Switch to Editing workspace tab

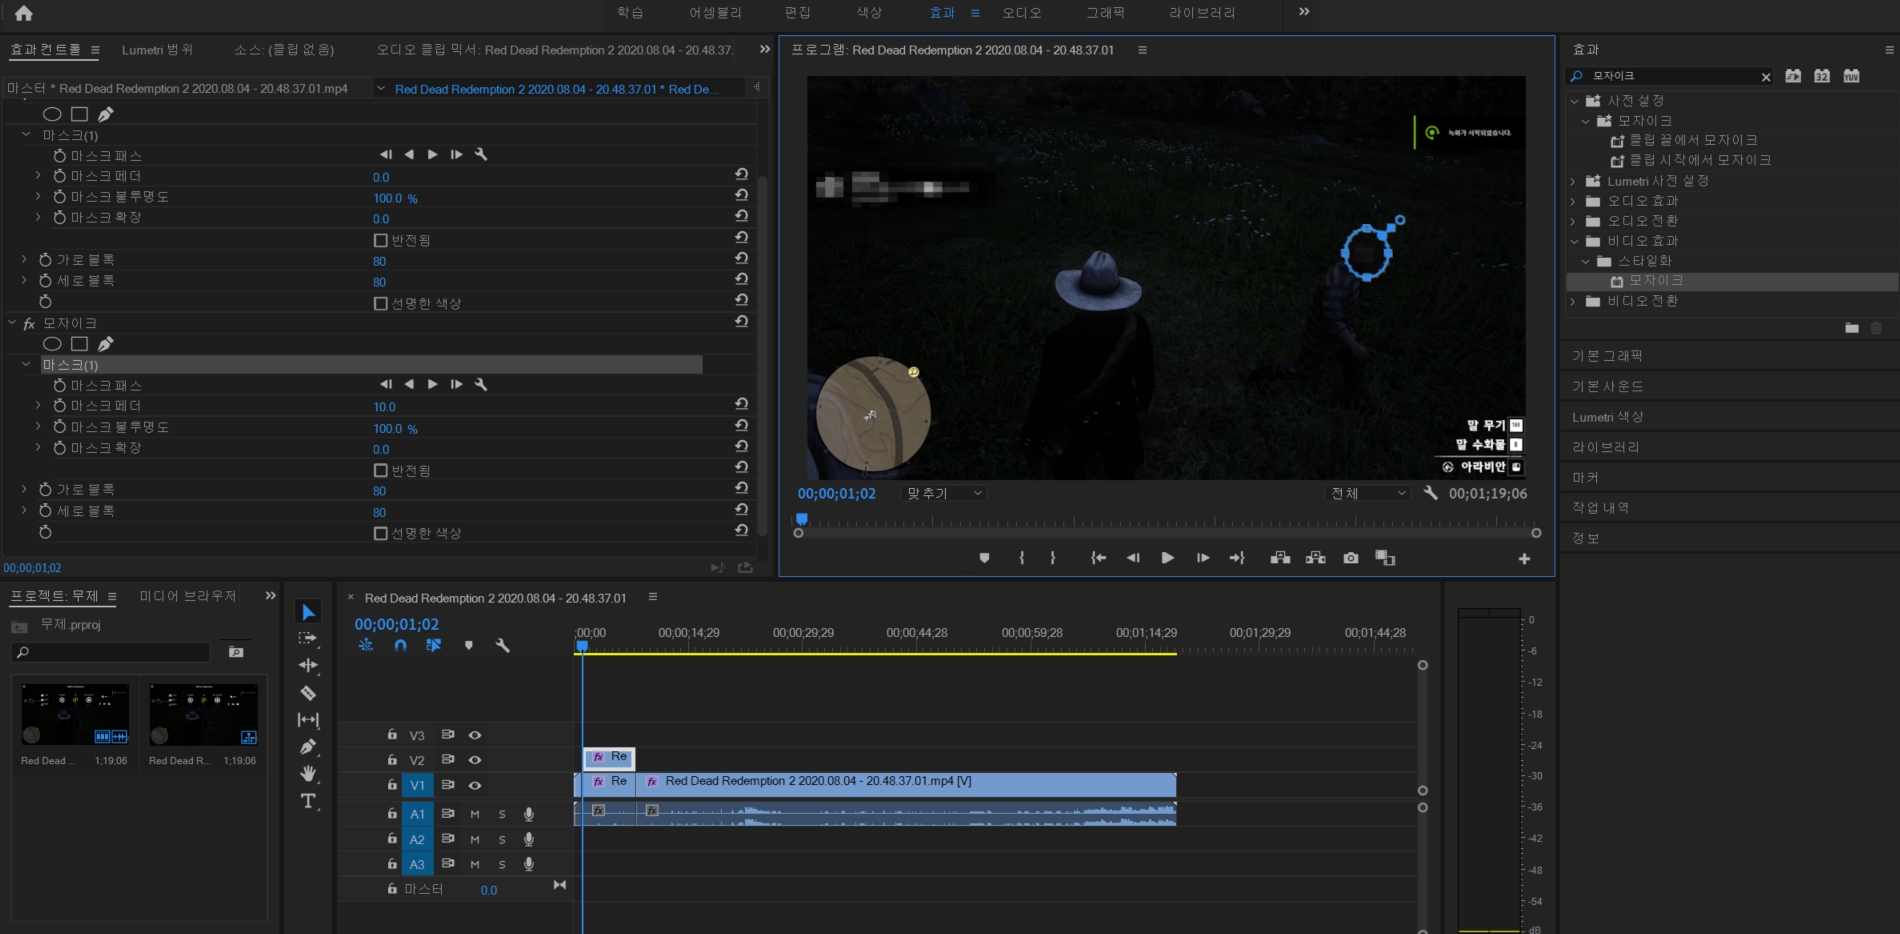point(798,13)
